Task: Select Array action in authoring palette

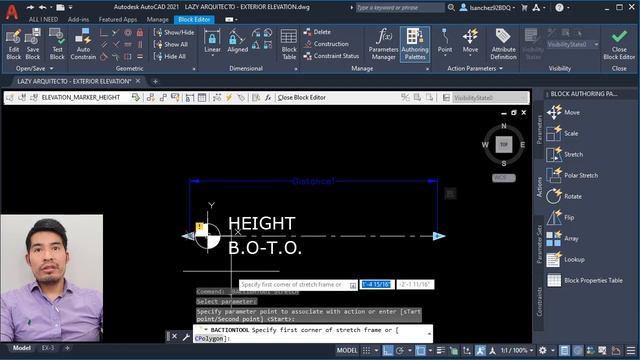Action: (562, 238)
